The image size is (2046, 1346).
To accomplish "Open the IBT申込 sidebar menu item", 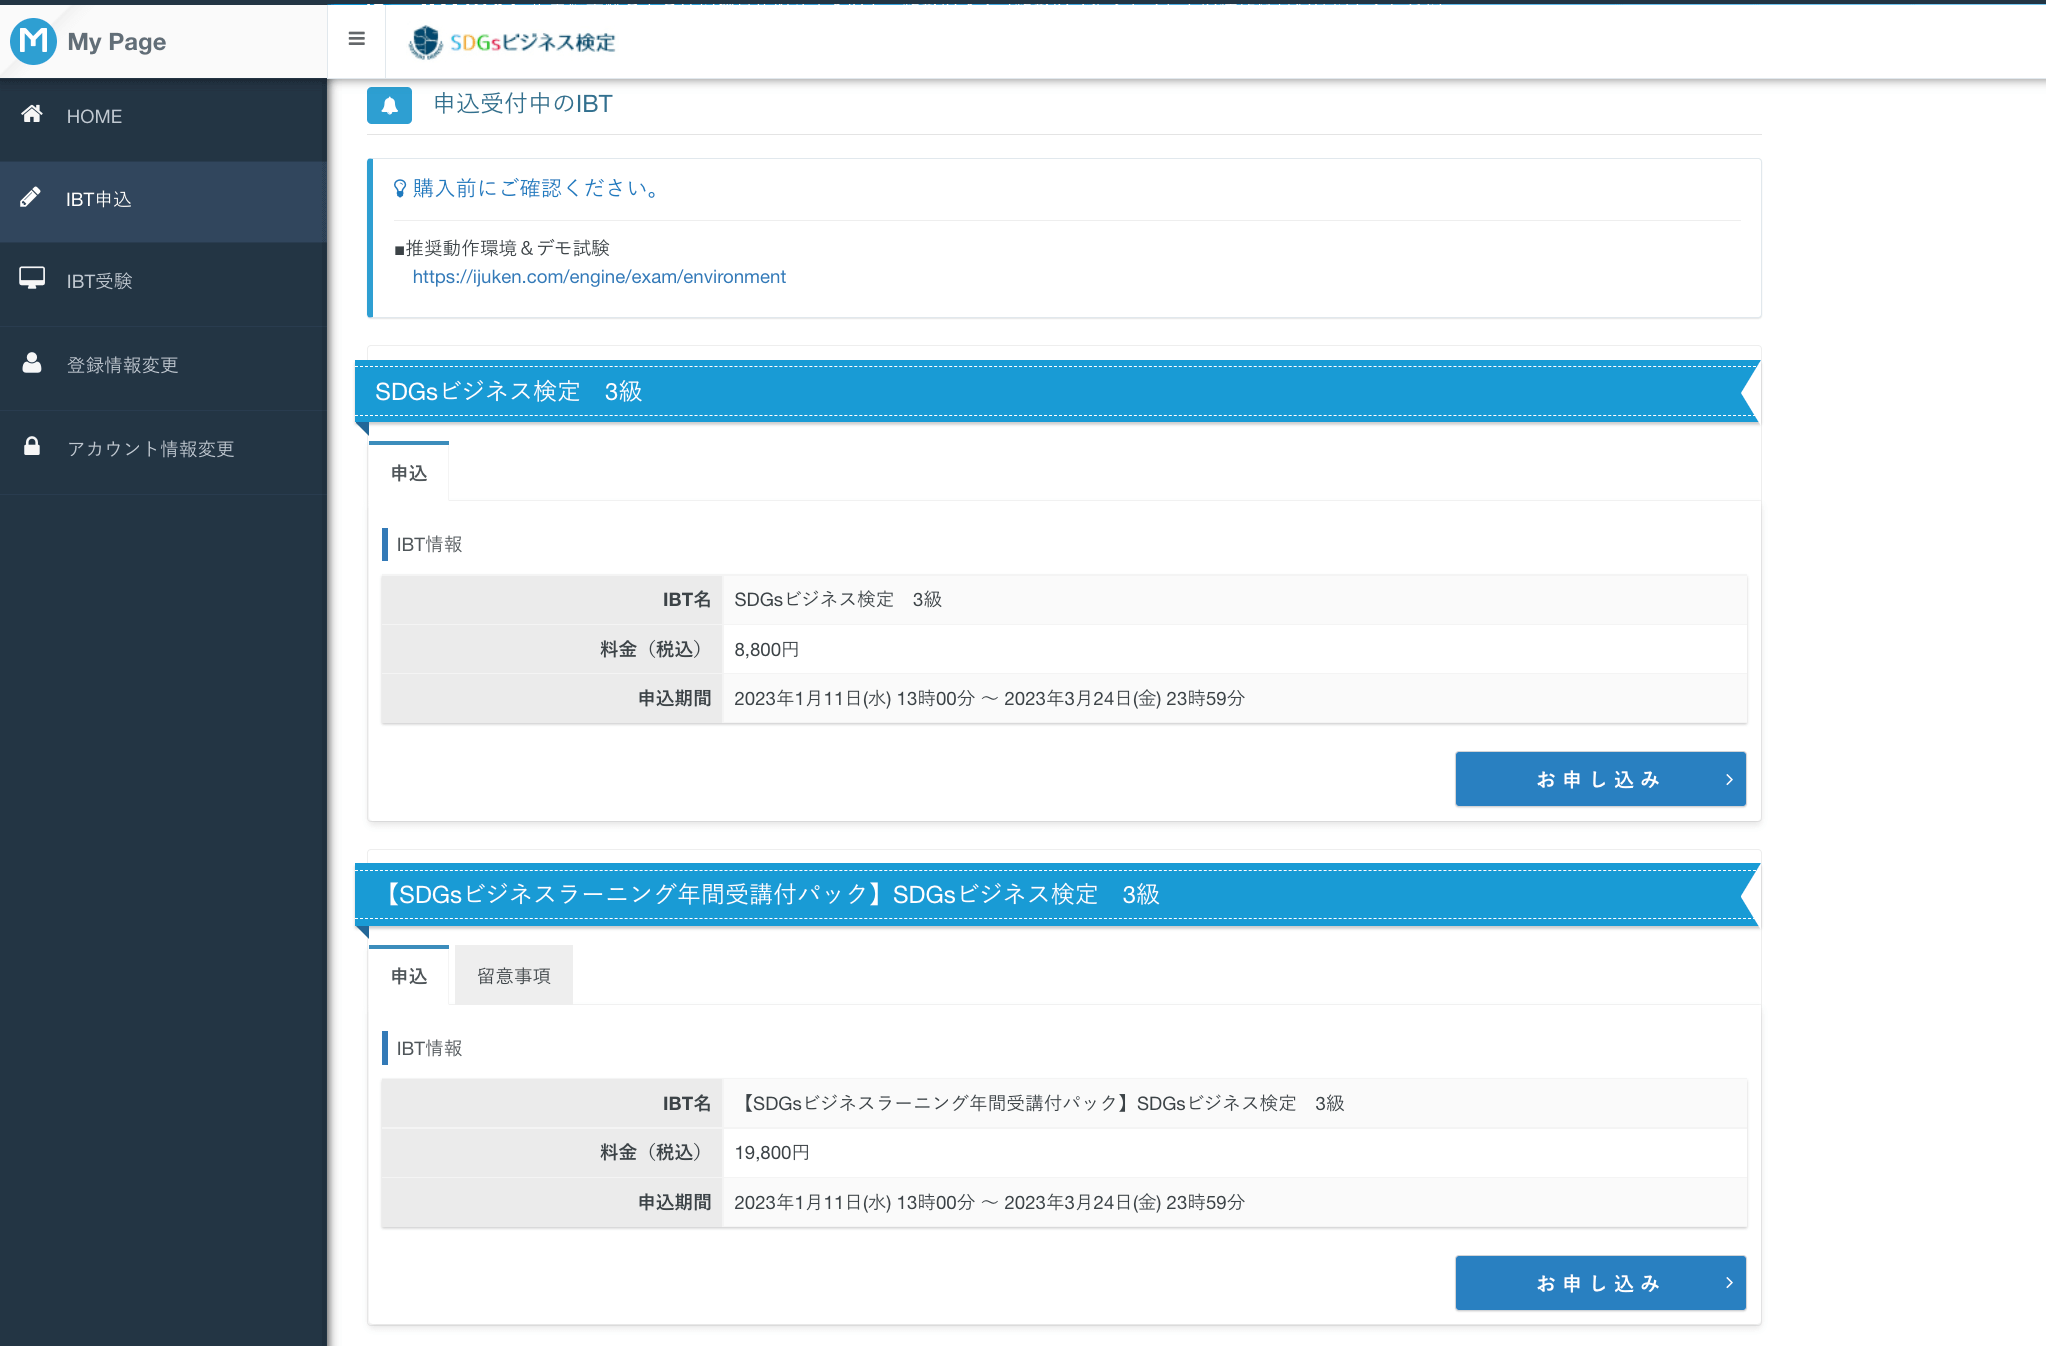I will click(x=163, y=199).
